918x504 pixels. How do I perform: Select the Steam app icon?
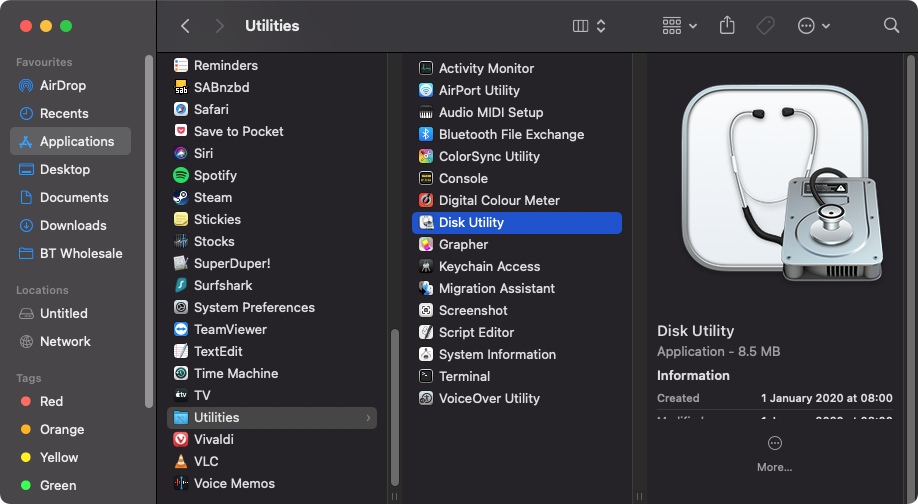(181, 197)
